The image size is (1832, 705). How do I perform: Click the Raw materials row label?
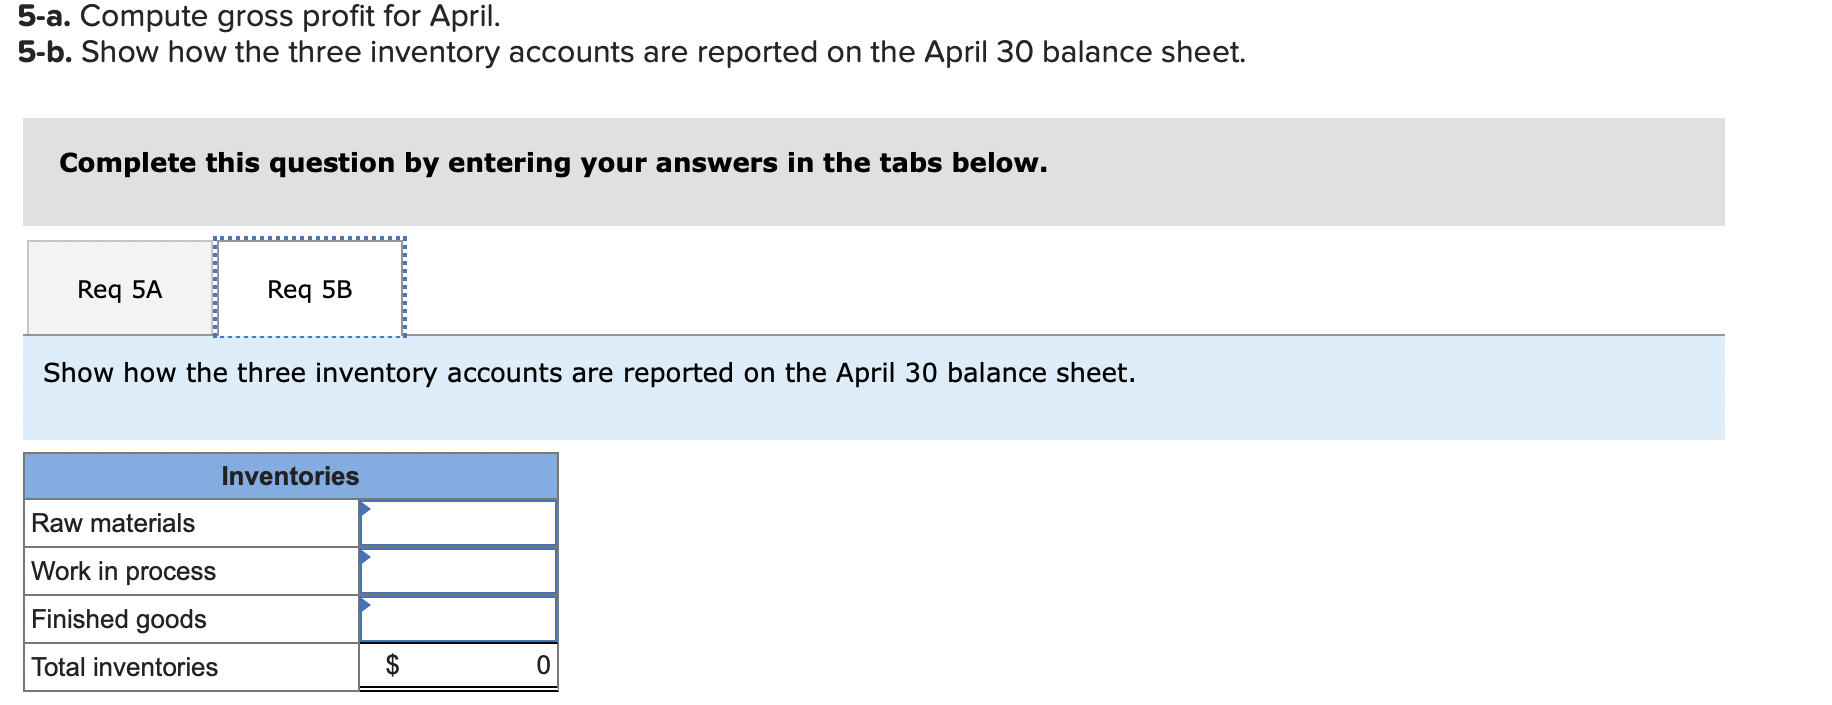[x=112, y=522]
